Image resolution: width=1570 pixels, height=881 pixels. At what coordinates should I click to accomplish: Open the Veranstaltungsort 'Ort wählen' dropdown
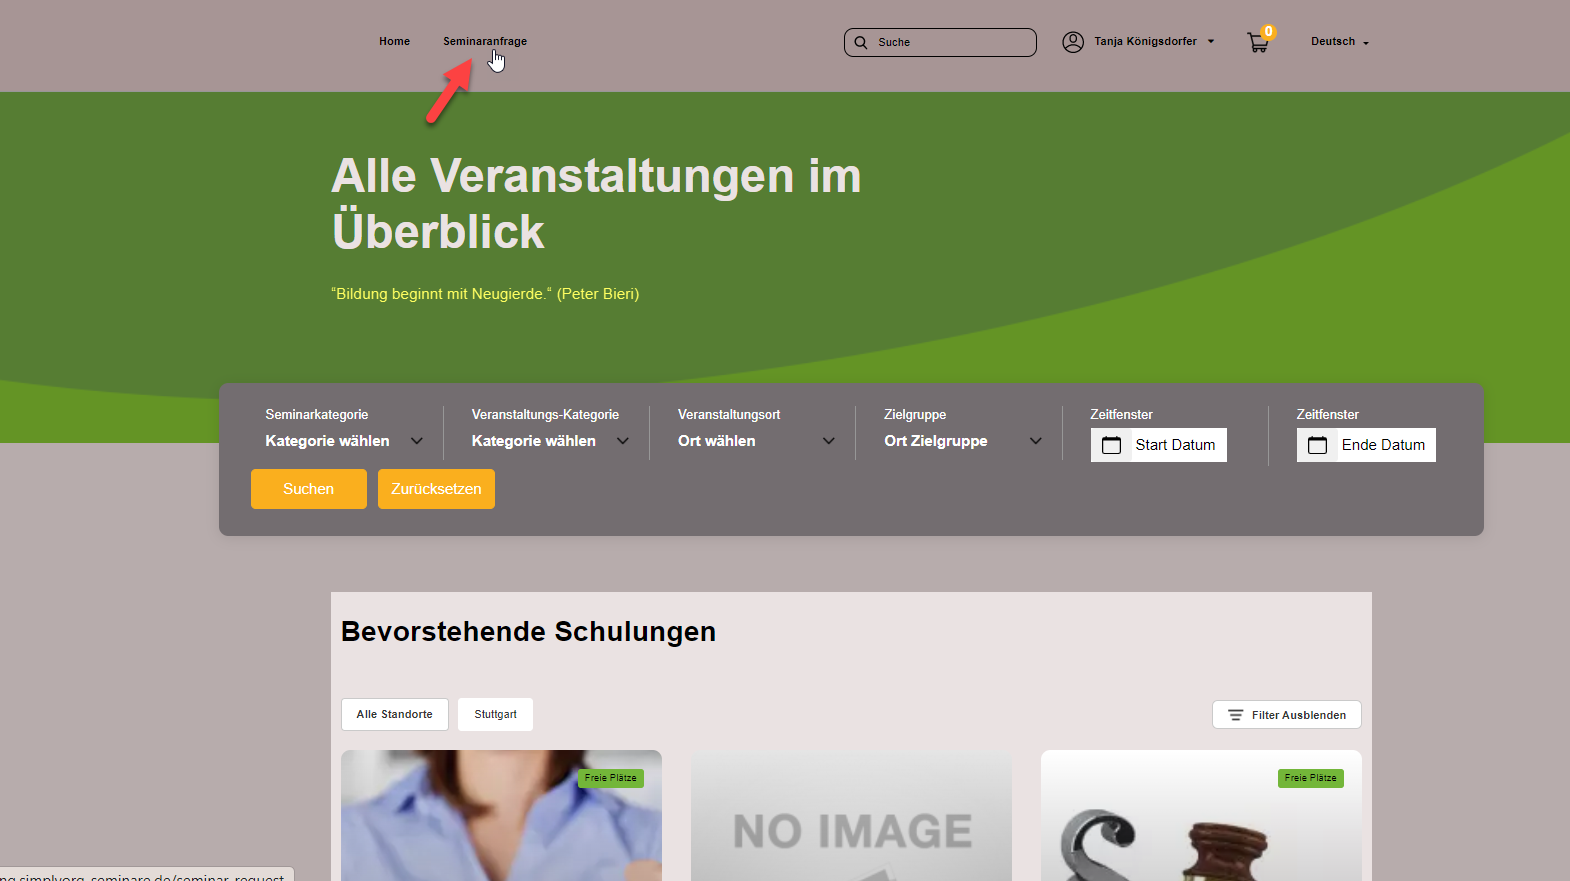pyautogui.click(x=756, y=441)
